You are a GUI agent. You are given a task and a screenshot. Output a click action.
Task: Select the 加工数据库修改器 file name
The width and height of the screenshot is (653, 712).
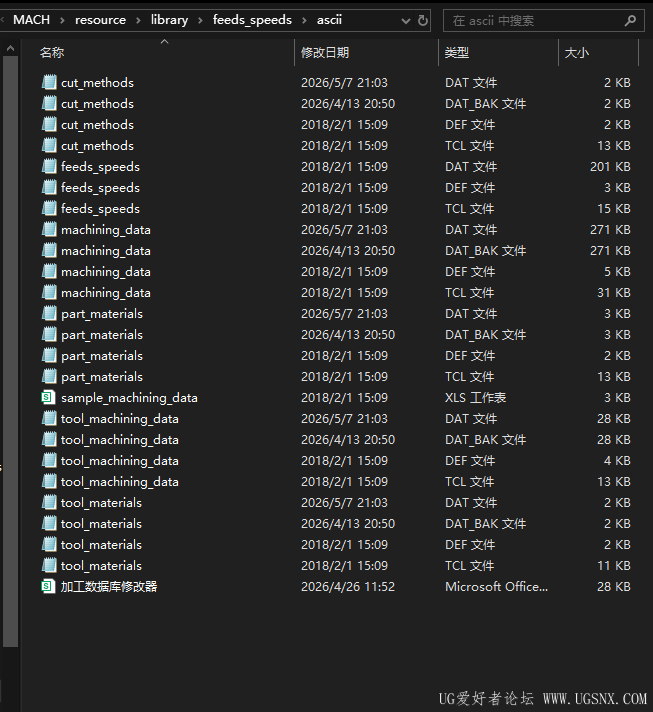tap(109, 587)
